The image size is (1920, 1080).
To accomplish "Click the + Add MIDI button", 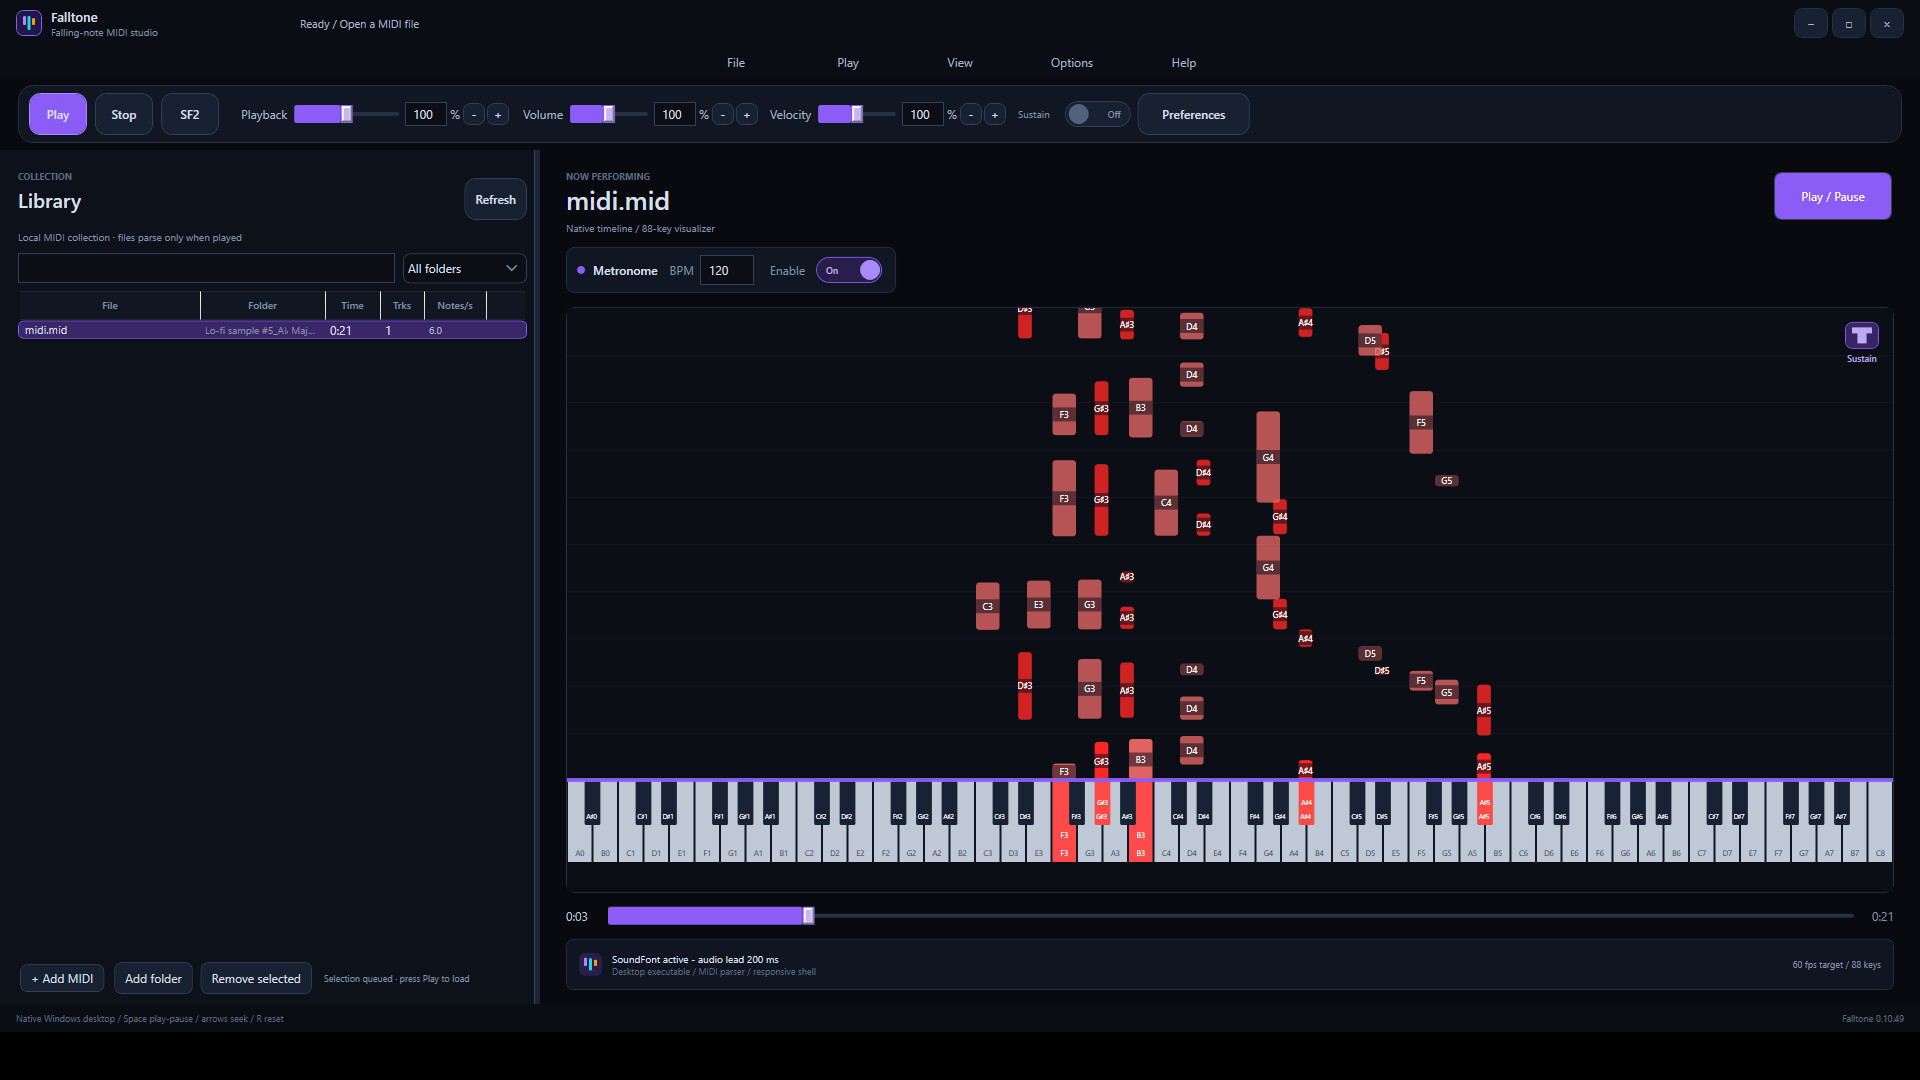I will [62, 978].
